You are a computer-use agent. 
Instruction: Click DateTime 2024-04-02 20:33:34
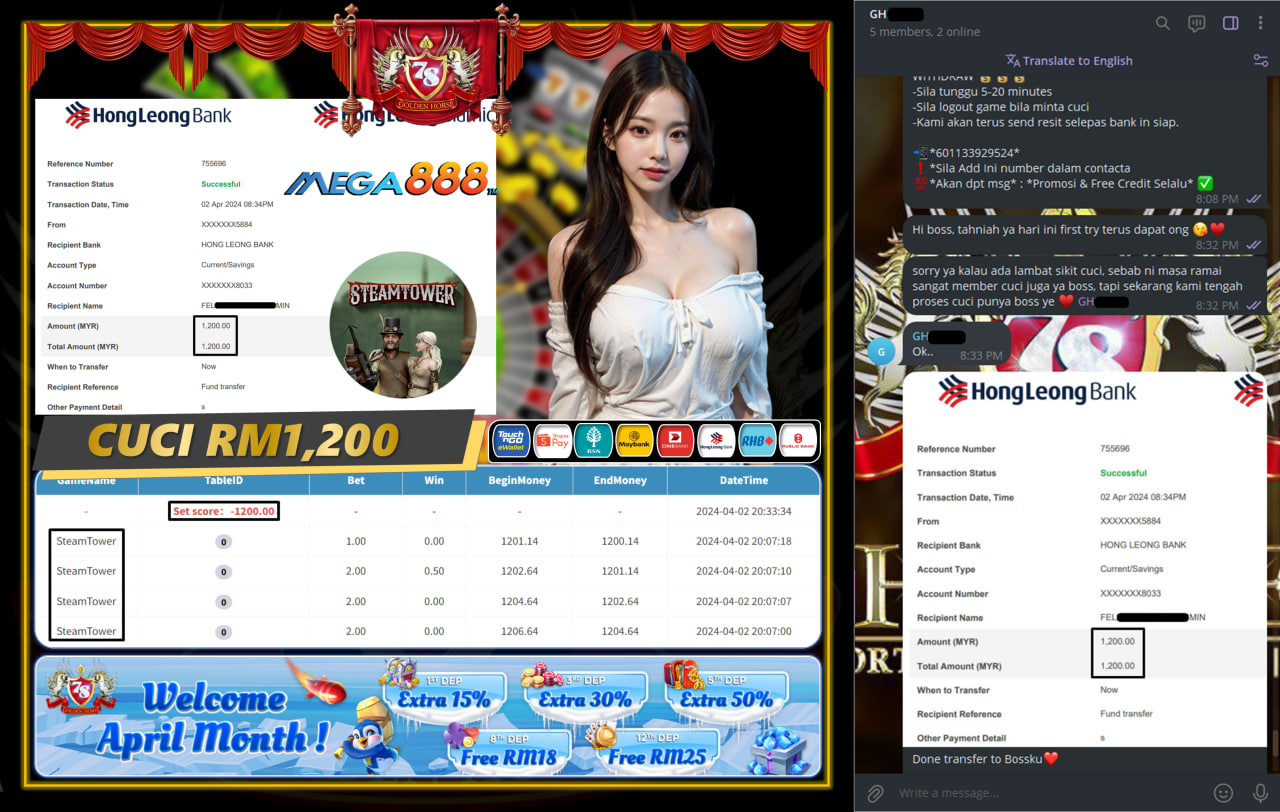click(743, 511)
